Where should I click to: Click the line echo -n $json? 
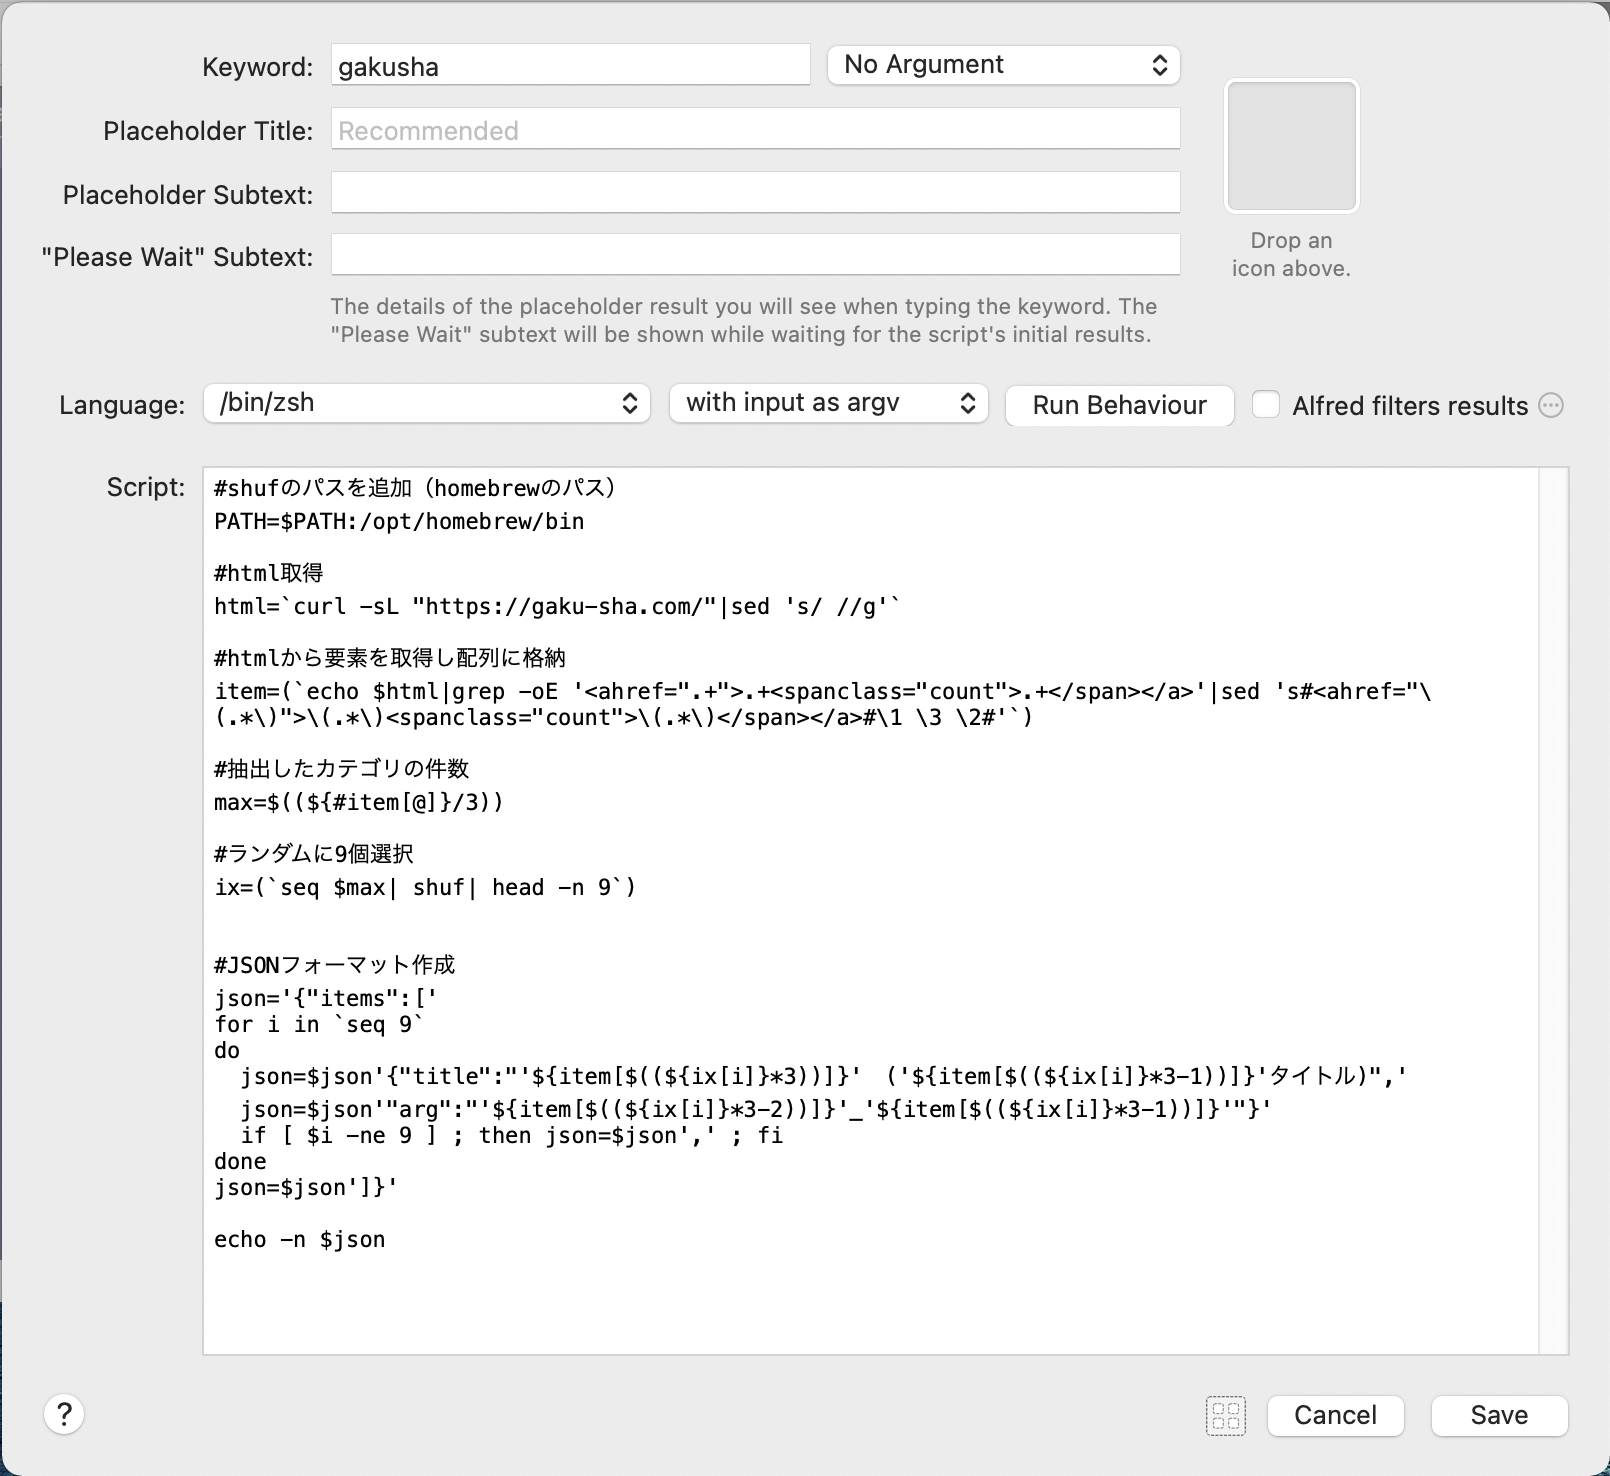click(300, 1239)
